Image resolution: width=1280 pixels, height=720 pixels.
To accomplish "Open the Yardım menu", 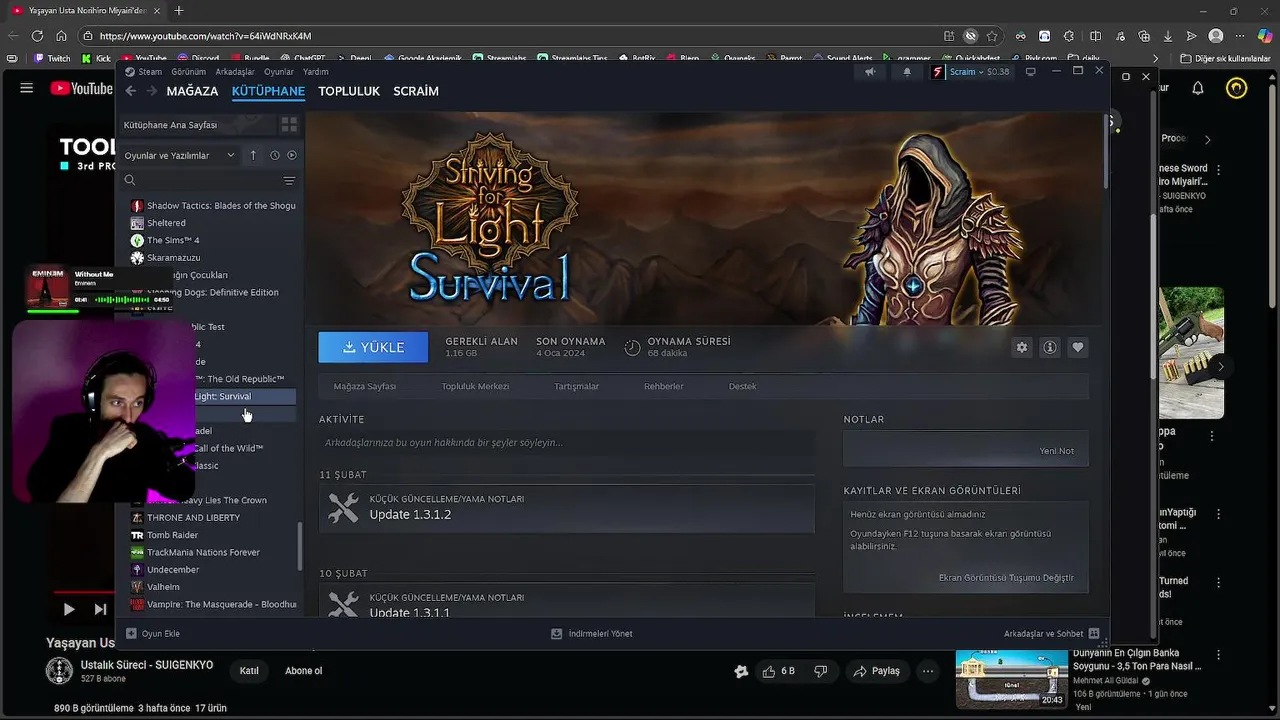I will click(x=316, y=72).
